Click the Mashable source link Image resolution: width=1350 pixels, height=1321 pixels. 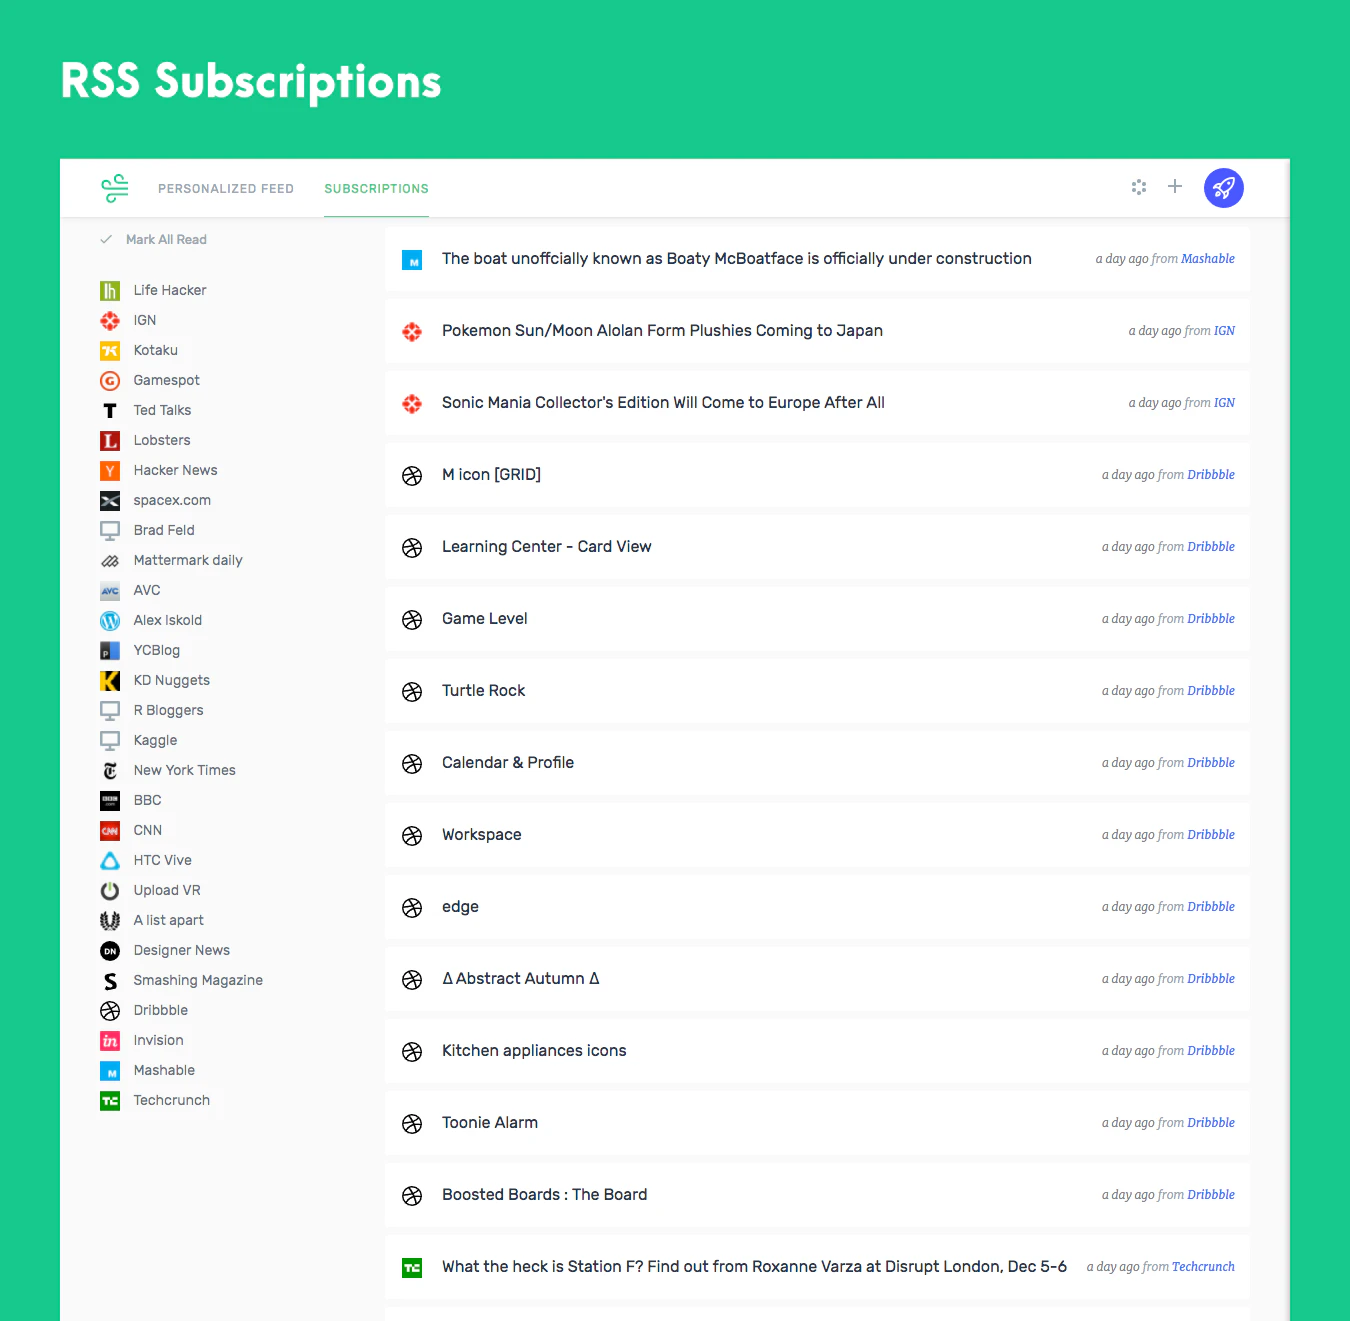pyautogui.click(x=1208, y=258)
